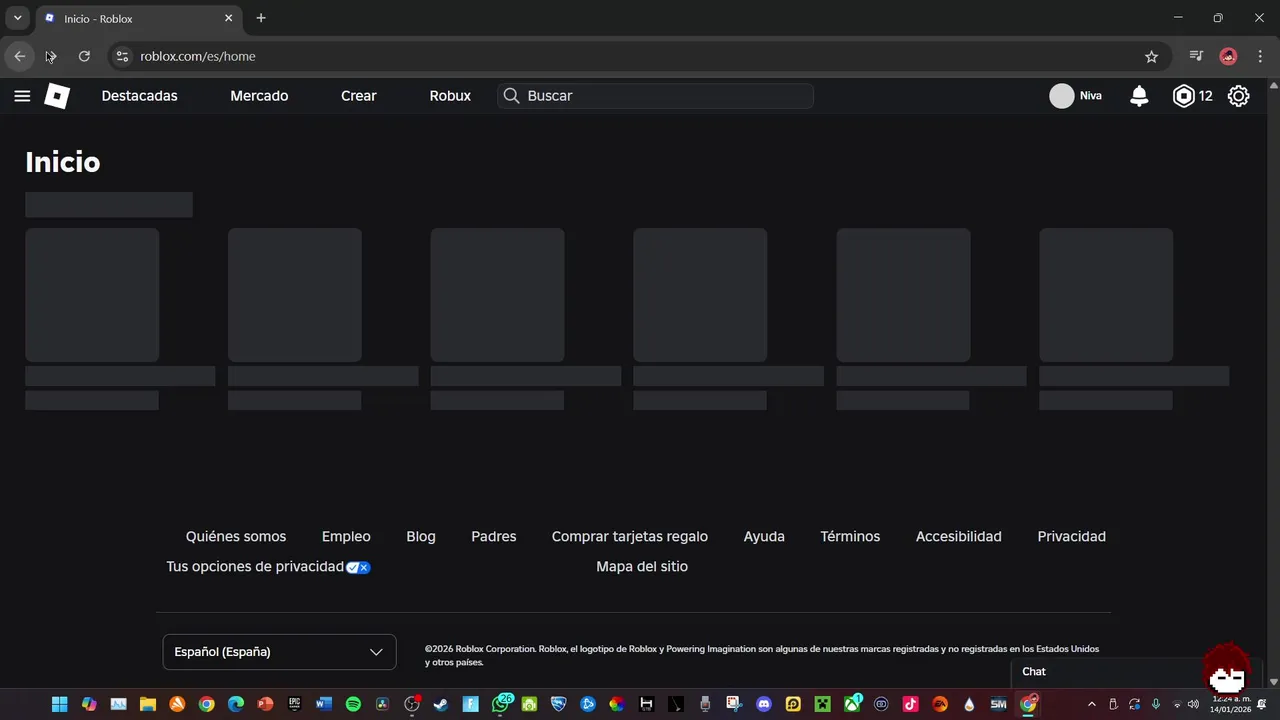Open the hamburger navigation menu

pos(22,96)
